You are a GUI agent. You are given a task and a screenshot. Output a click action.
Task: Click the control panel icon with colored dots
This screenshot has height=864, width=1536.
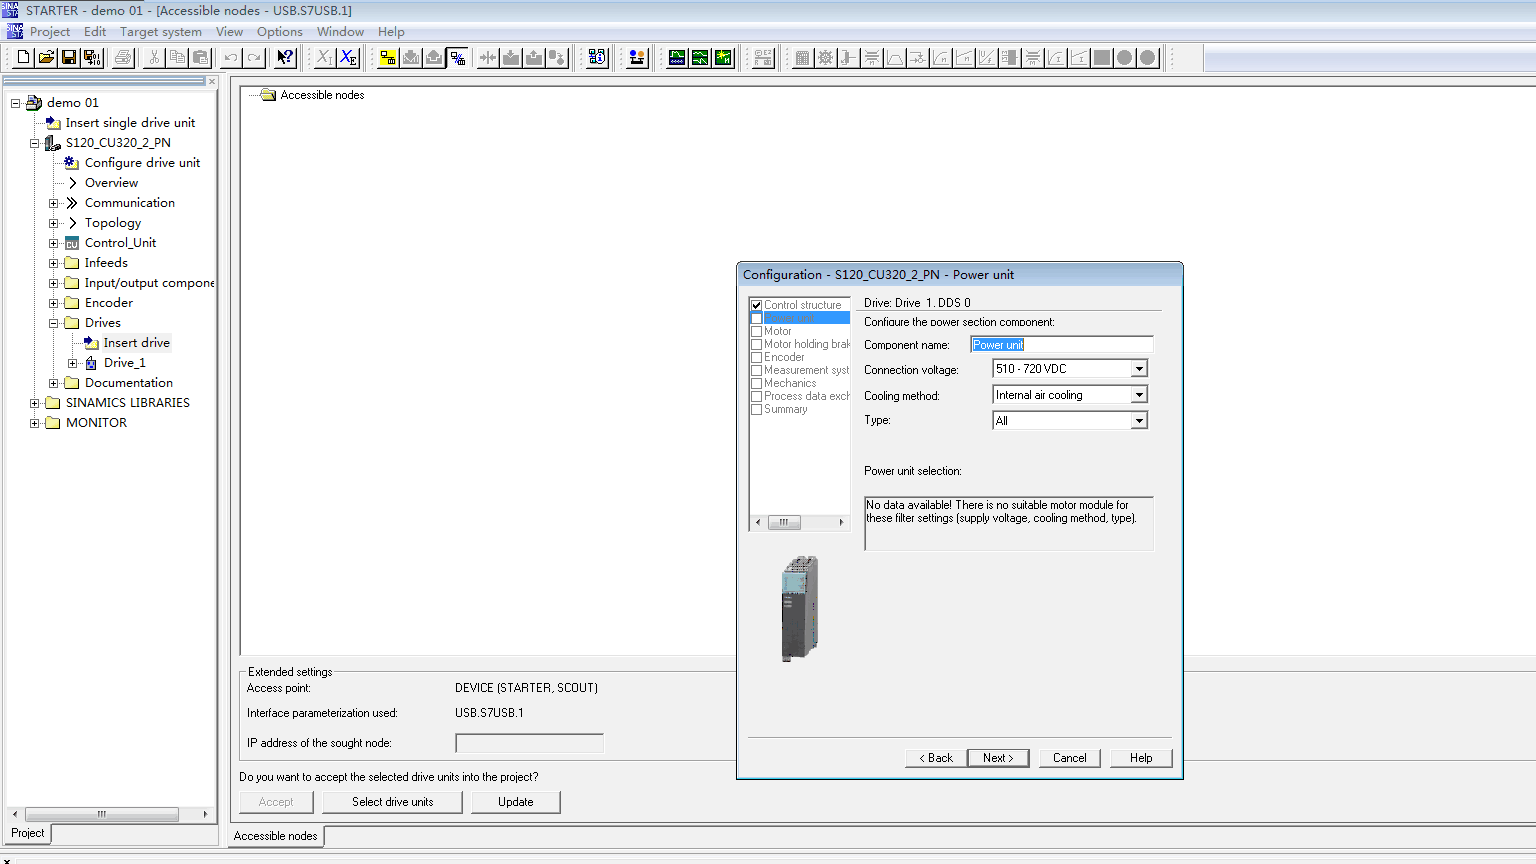[637, 58]
